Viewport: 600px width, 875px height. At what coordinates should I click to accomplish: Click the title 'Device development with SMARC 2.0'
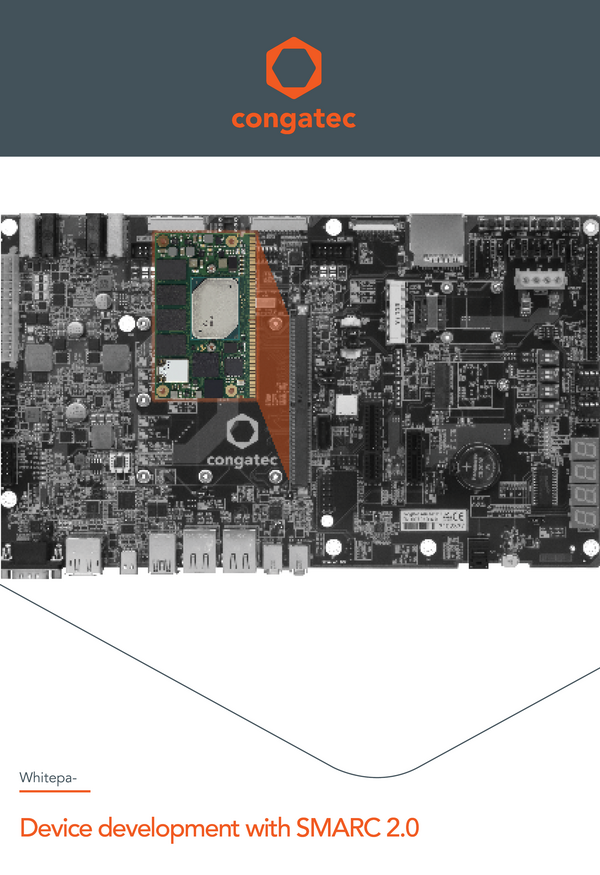click(x=219, y=828)
